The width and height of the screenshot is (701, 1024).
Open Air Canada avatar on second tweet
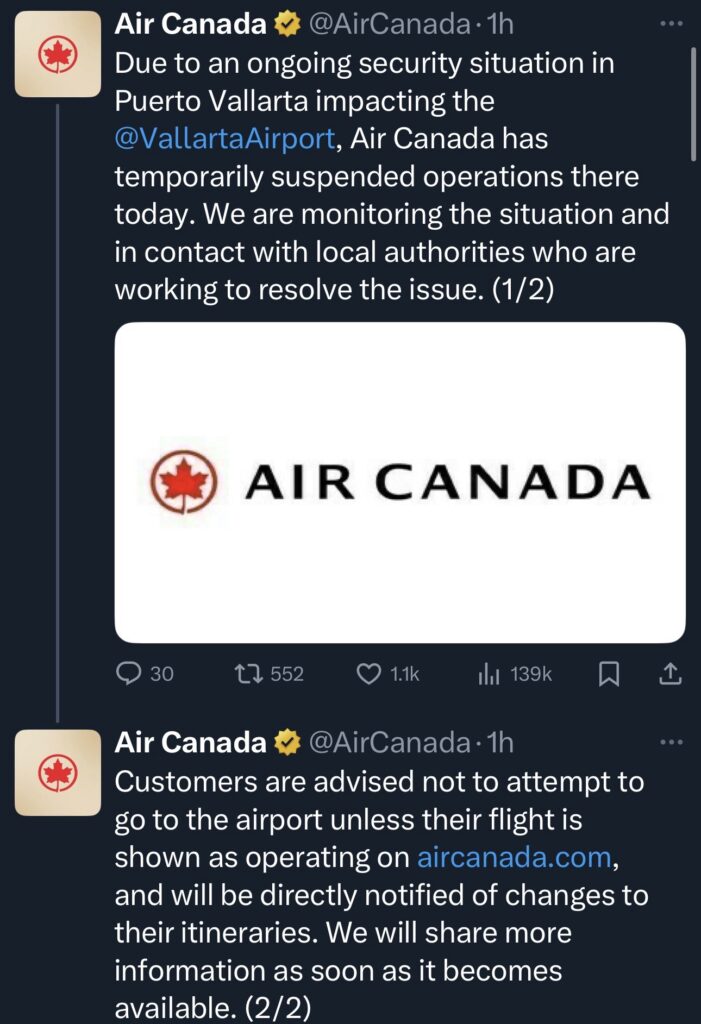[x=58, y=772]
